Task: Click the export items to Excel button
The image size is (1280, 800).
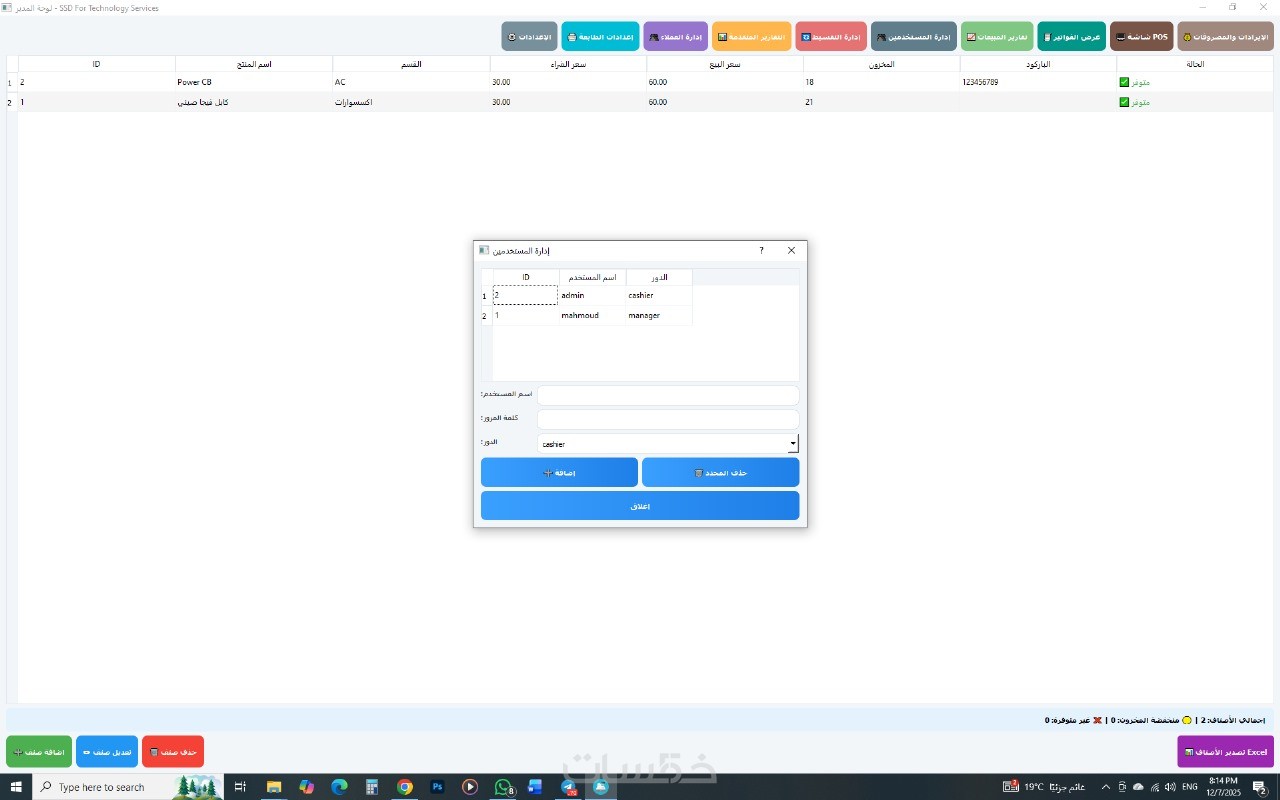Action: [1226, 752]
